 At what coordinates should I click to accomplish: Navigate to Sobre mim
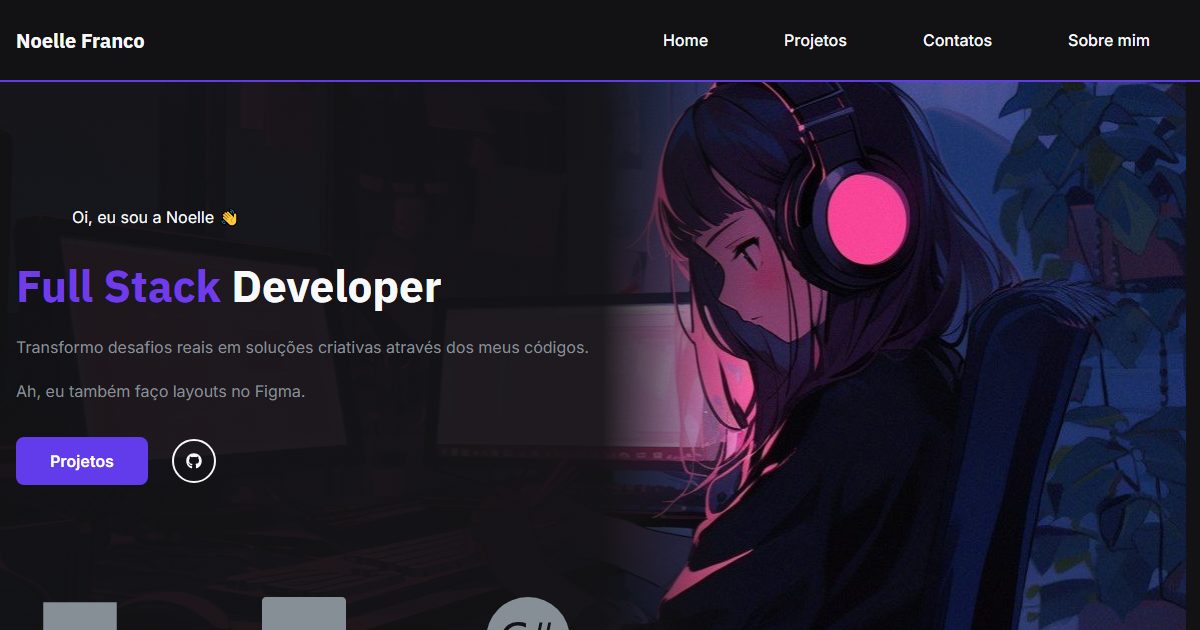click(x=1109, y=41)
